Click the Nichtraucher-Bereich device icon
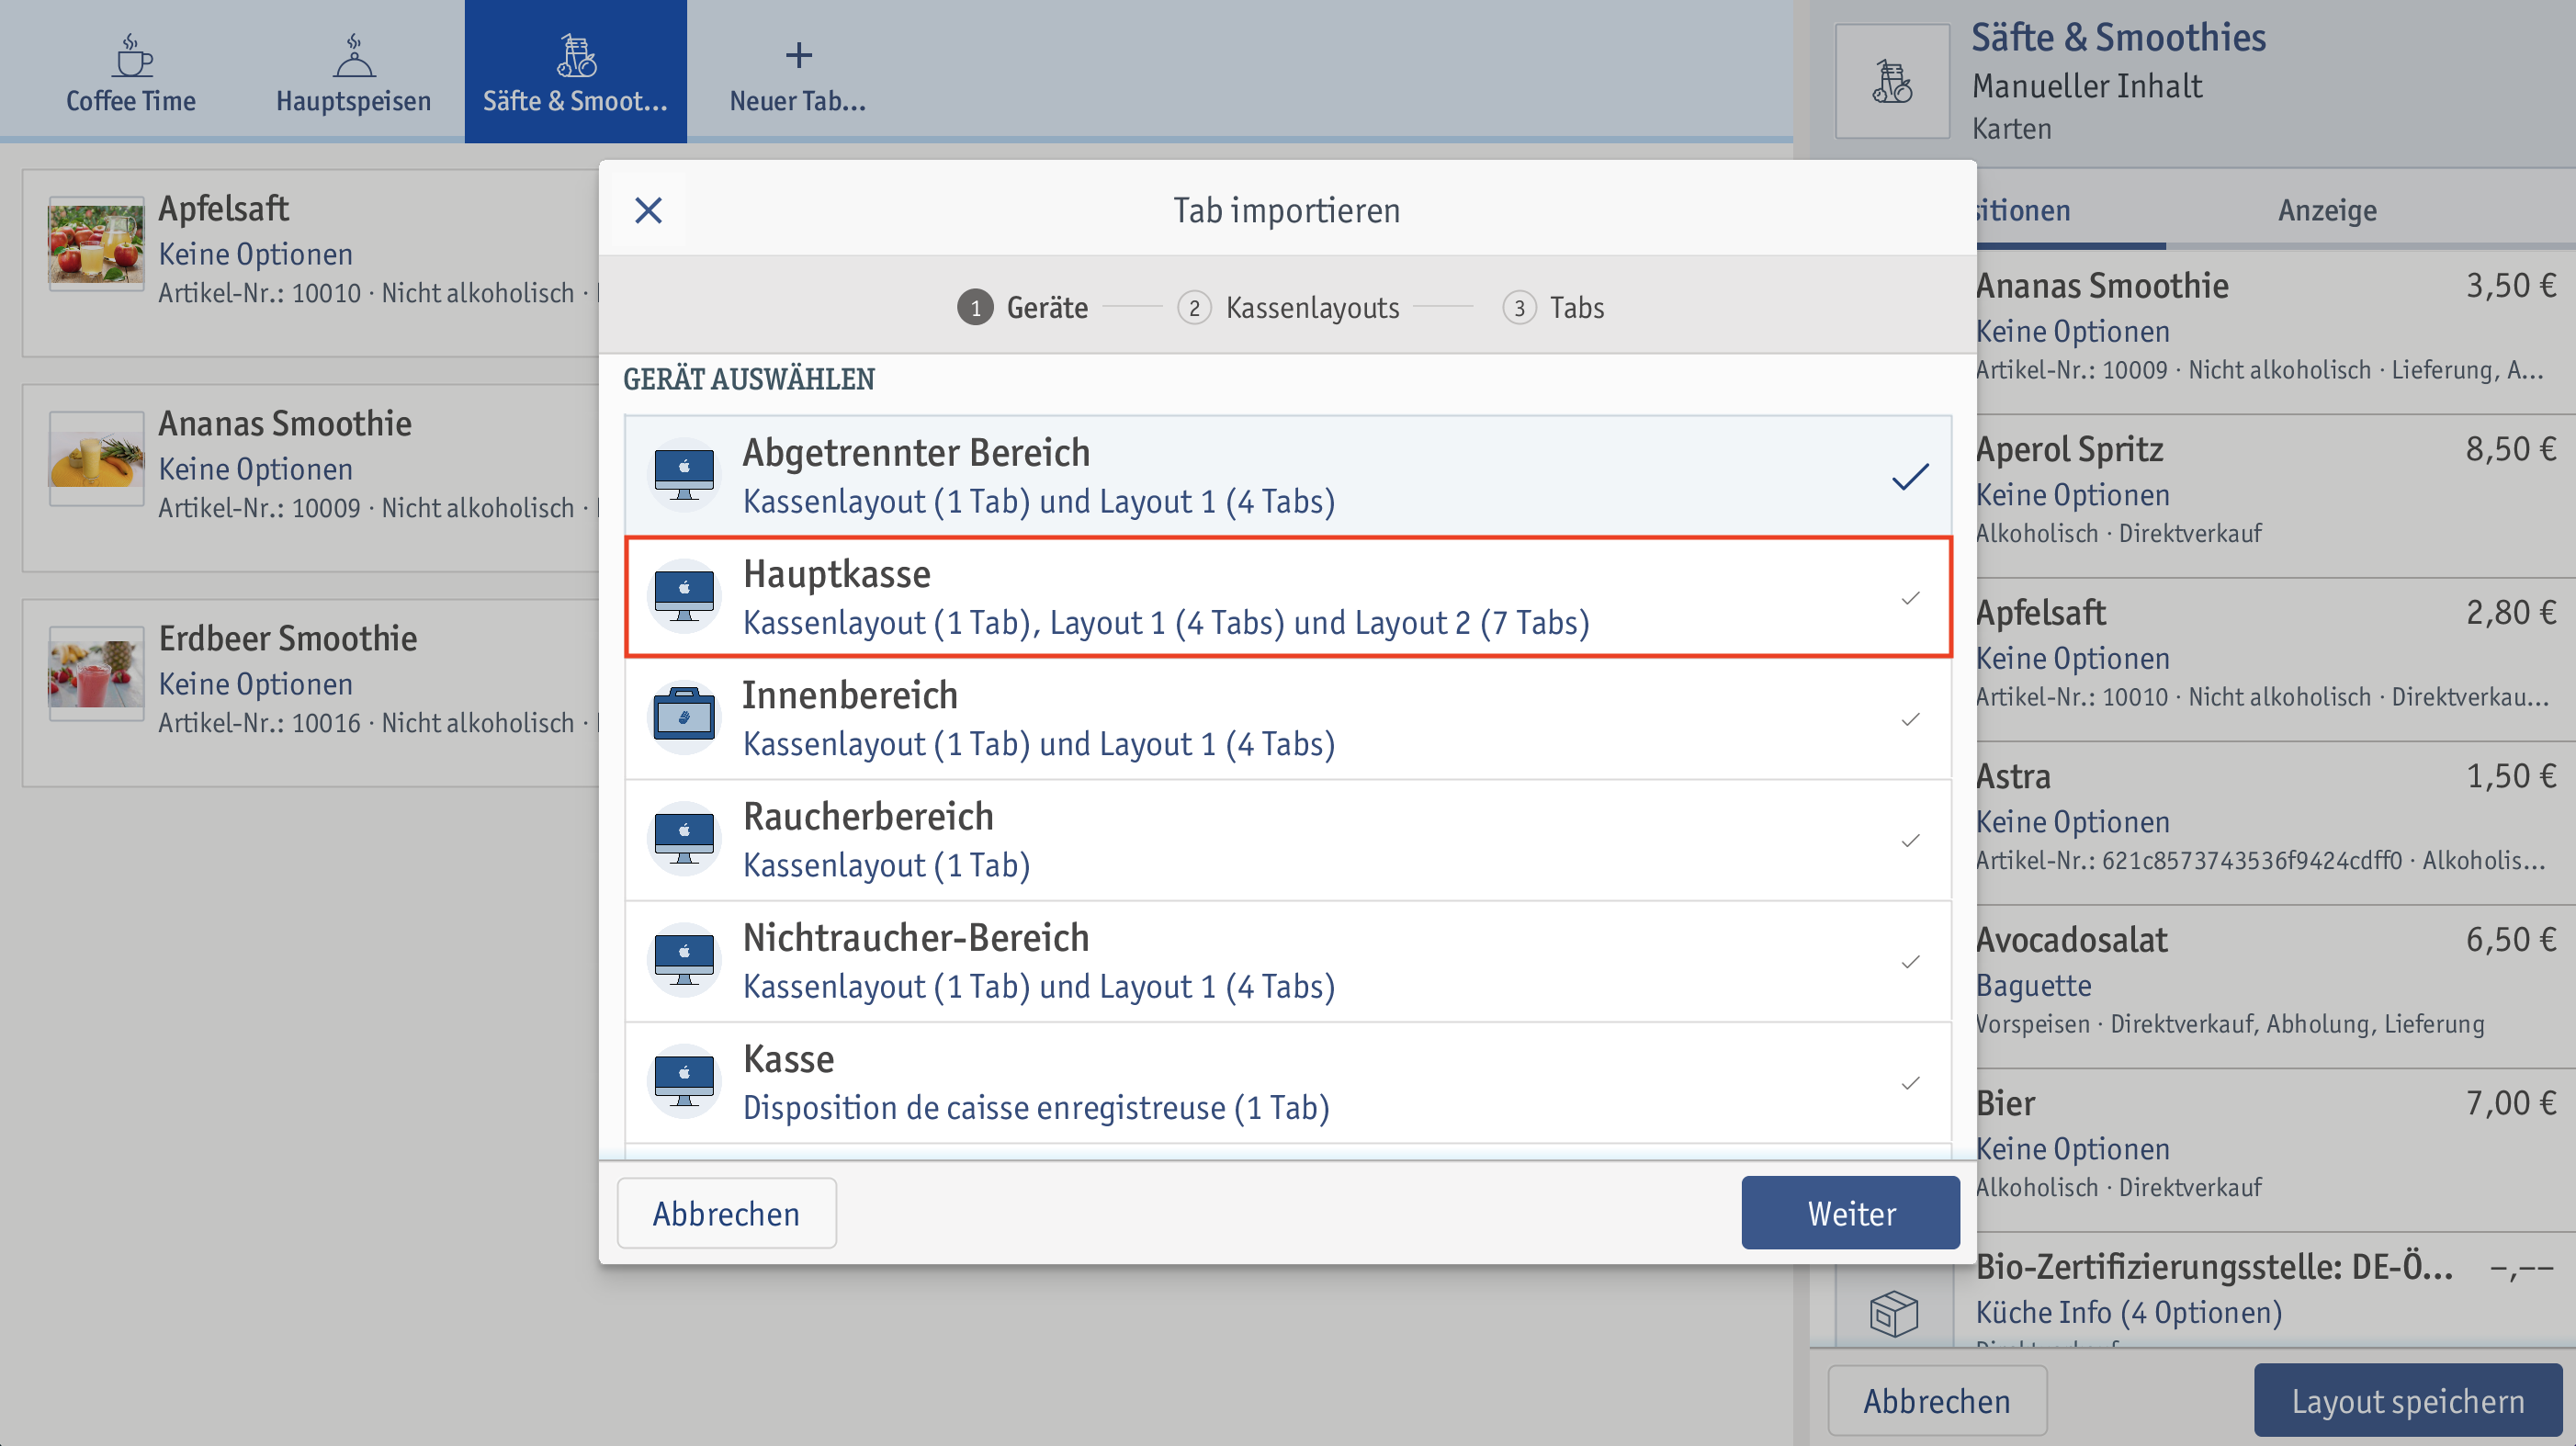 pos(684,959)
